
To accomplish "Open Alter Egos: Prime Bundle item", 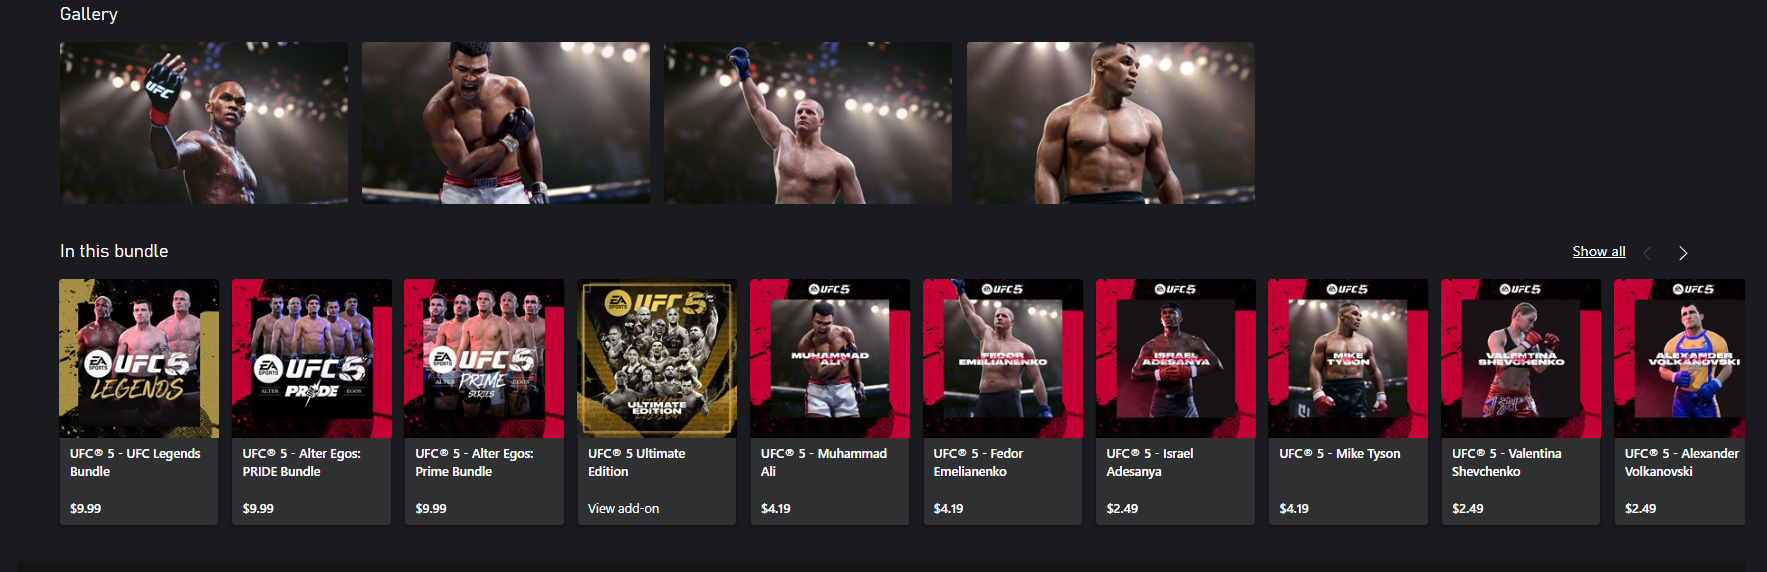I will pyautogui.click(x=484, y=401).
